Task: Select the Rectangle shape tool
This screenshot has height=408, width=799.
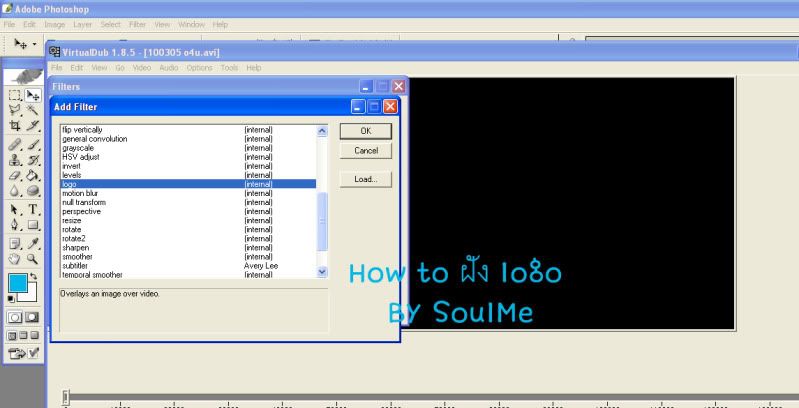Action: pos(33,225)
